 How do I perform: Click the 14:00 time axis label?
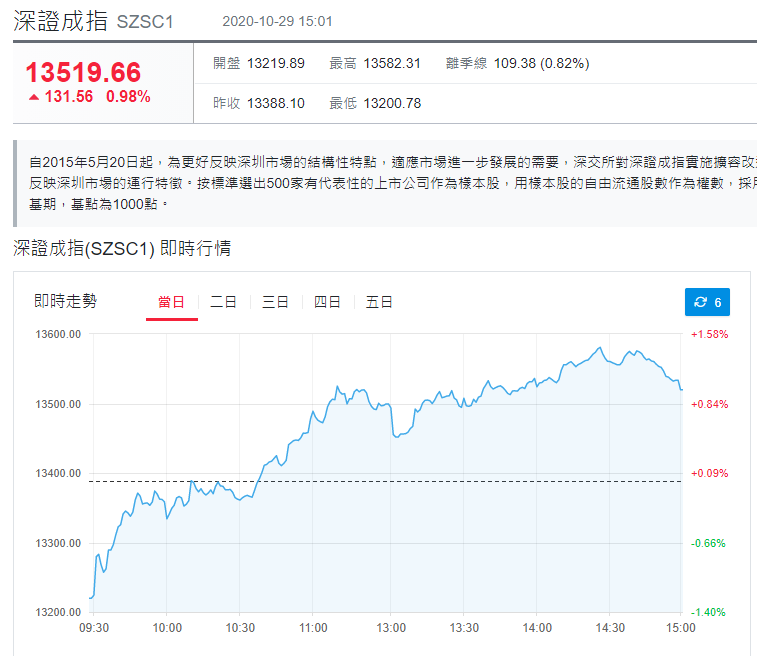[537, 628]
